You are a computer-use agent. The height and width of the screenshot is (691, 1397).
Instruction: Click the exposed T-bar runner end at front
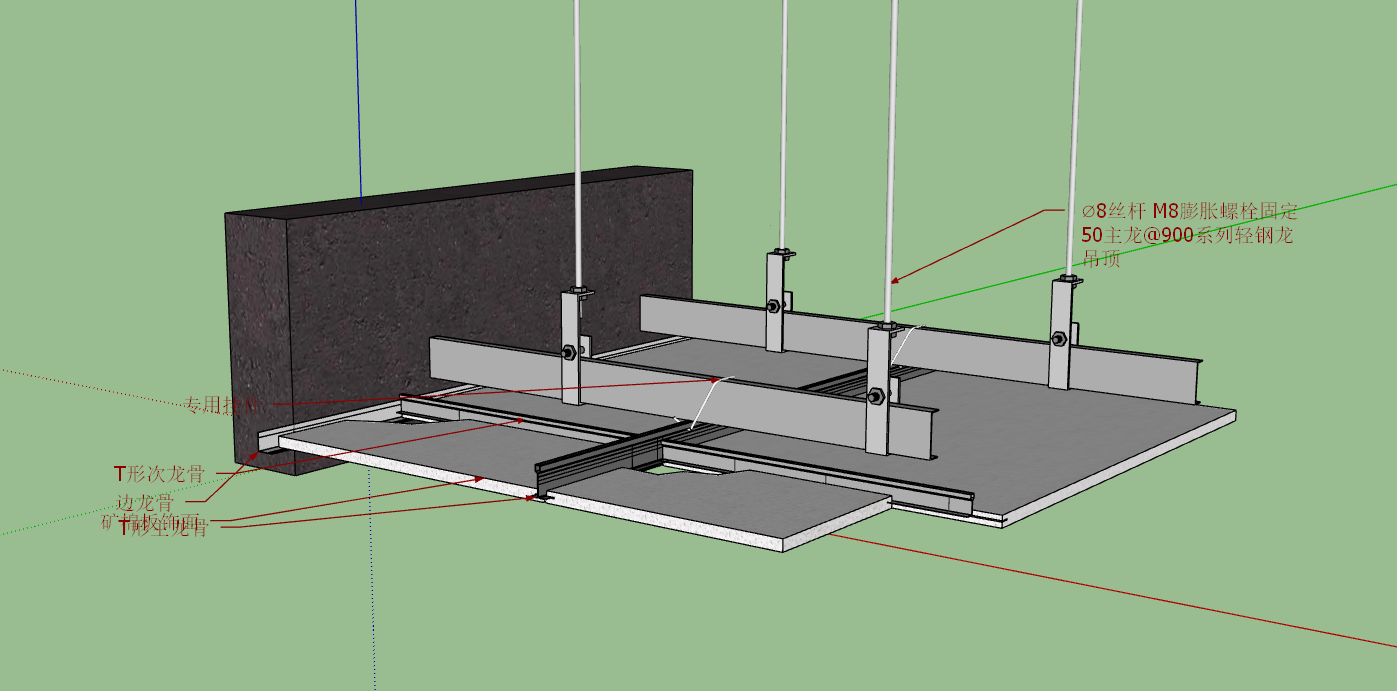tap(544, 490)
